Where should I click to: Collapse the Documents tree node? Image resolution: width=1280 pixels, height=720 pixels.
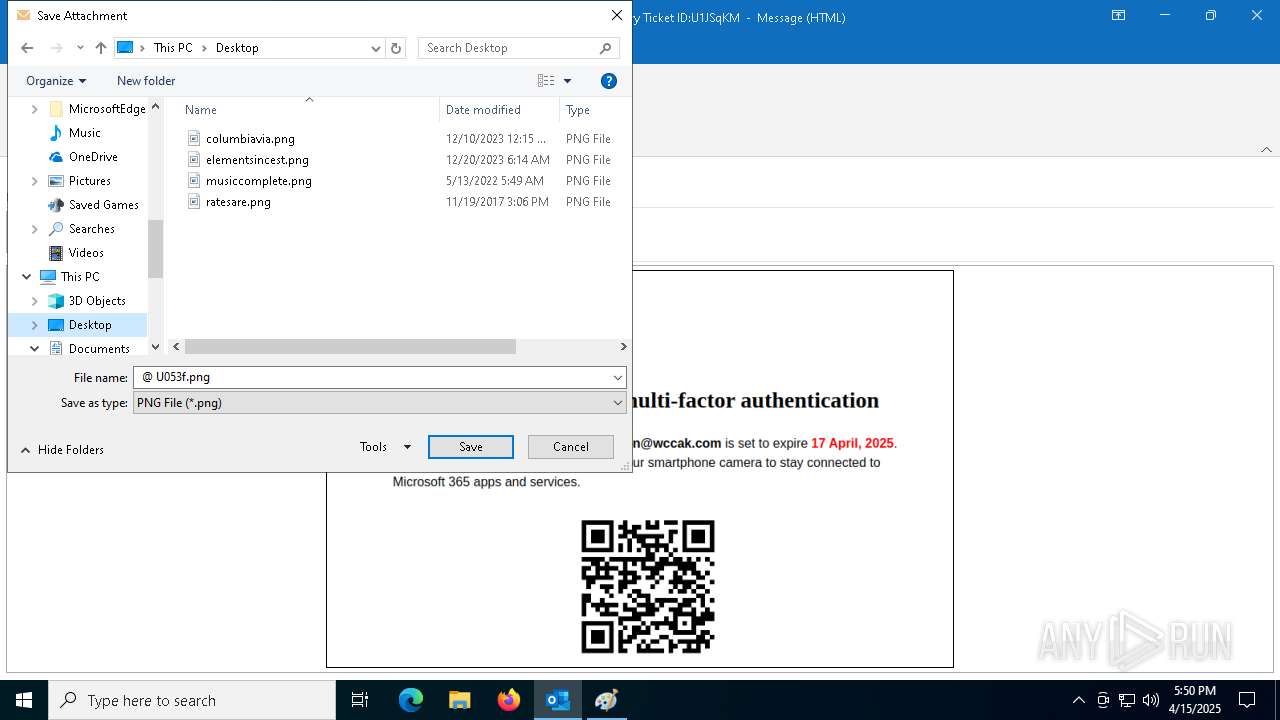click(35, 349)
